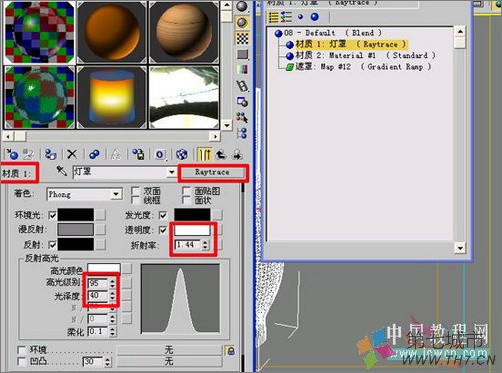This screenshot has height=373, width=502.
Task: Open the Material/Map Navigator icon
Action: 242,133
